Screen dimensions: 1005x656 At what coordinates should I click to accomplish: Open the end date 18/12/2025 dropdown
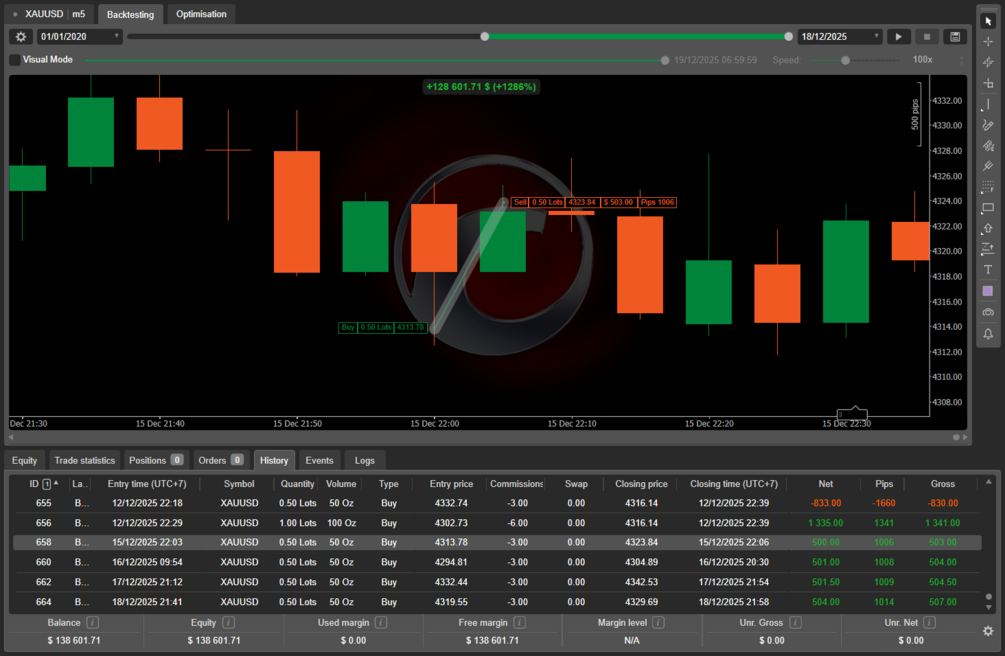(840, 37)
